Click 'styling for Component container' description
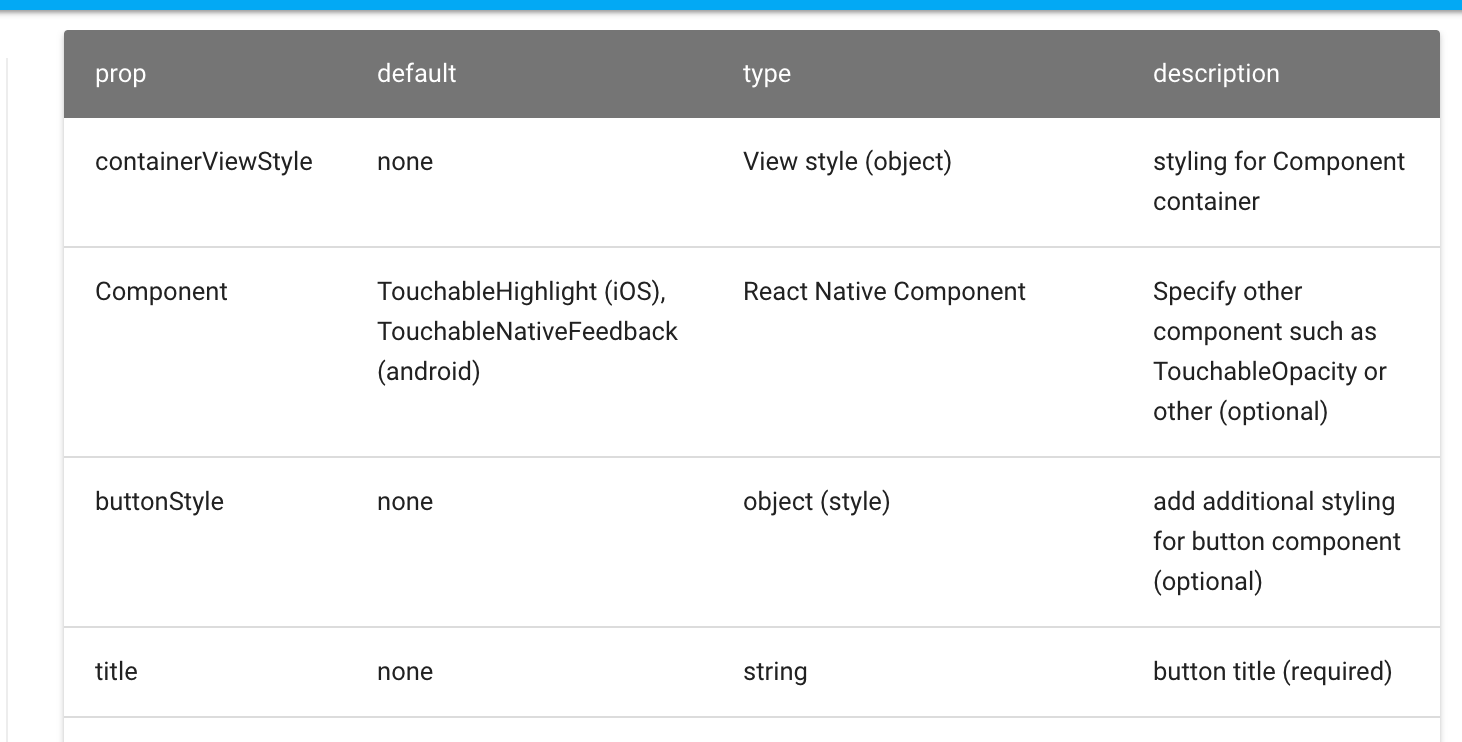 point(1280,181)
